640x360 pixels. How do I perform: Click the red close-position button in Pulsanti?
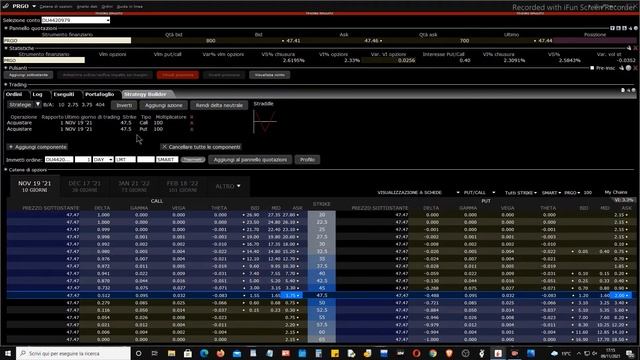click(x=178, y=75)
